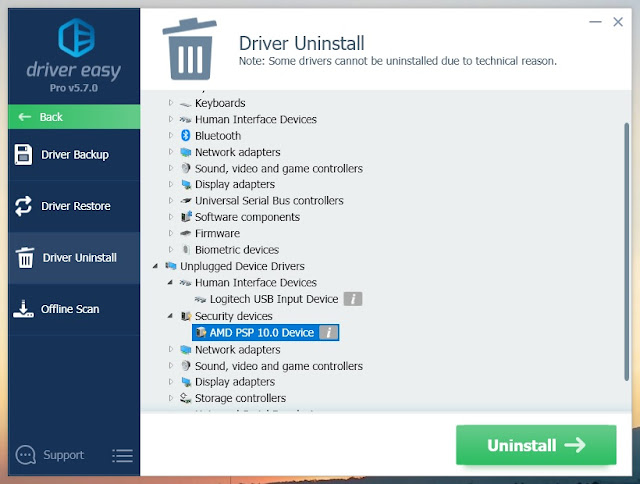This screenshot has width=640, height=484.
Task: Show info for Logitech USB Input Device
Action: click(353, 299)
